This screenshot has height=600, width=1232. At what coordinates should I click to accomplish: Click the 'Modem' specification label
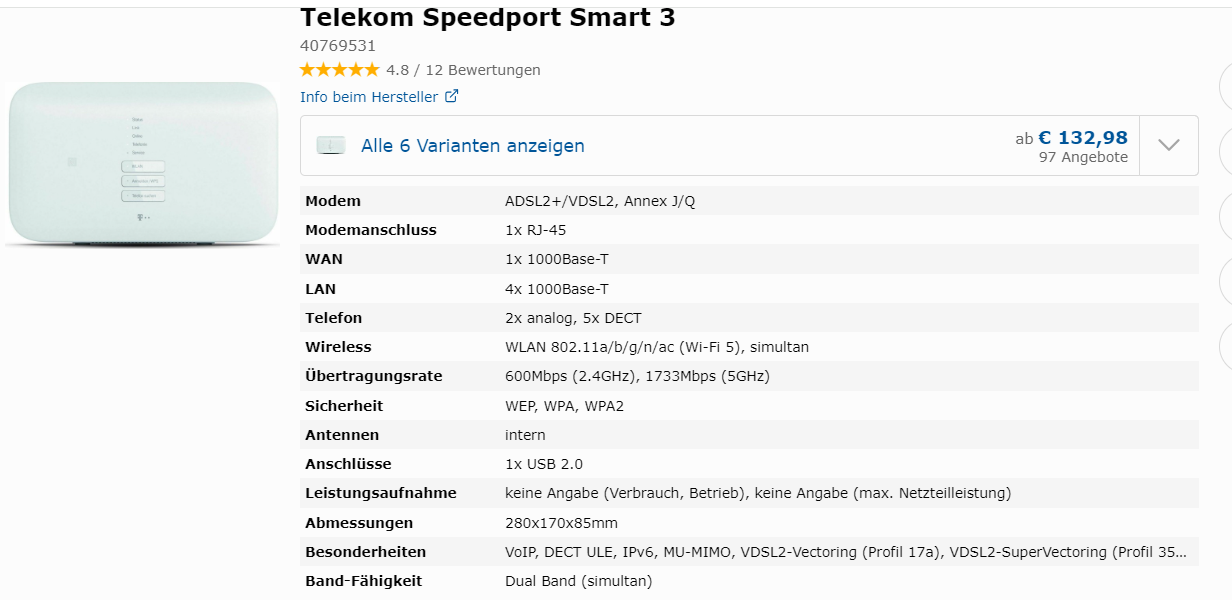coord(333,201)
